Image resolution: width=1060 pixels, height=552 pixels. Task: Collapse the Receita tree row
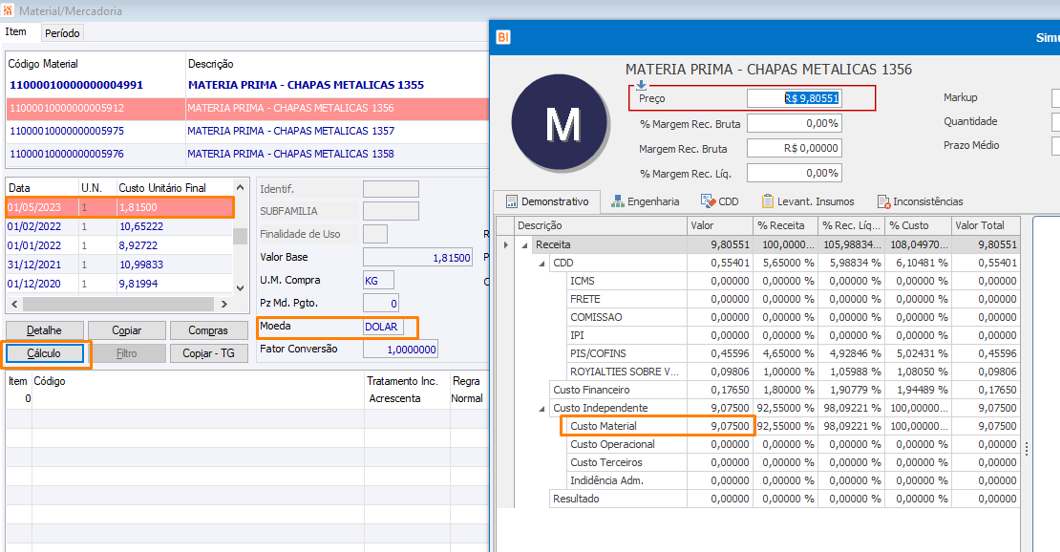tap(525, 245)
